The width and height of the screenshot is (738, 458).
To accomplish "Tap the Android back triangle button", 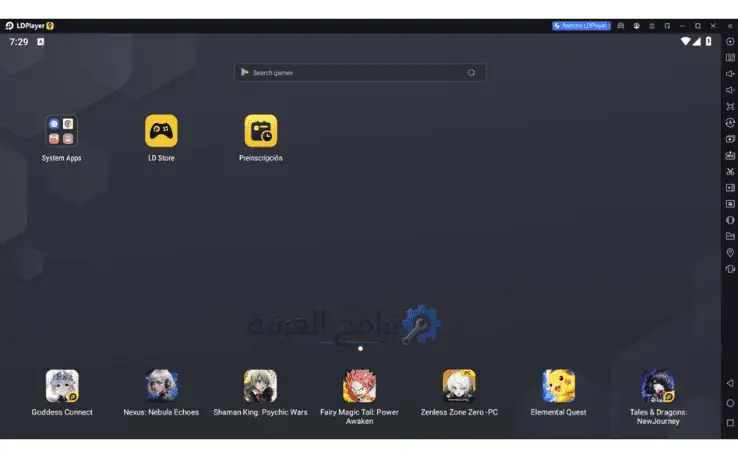I will [x=730, y=383].
